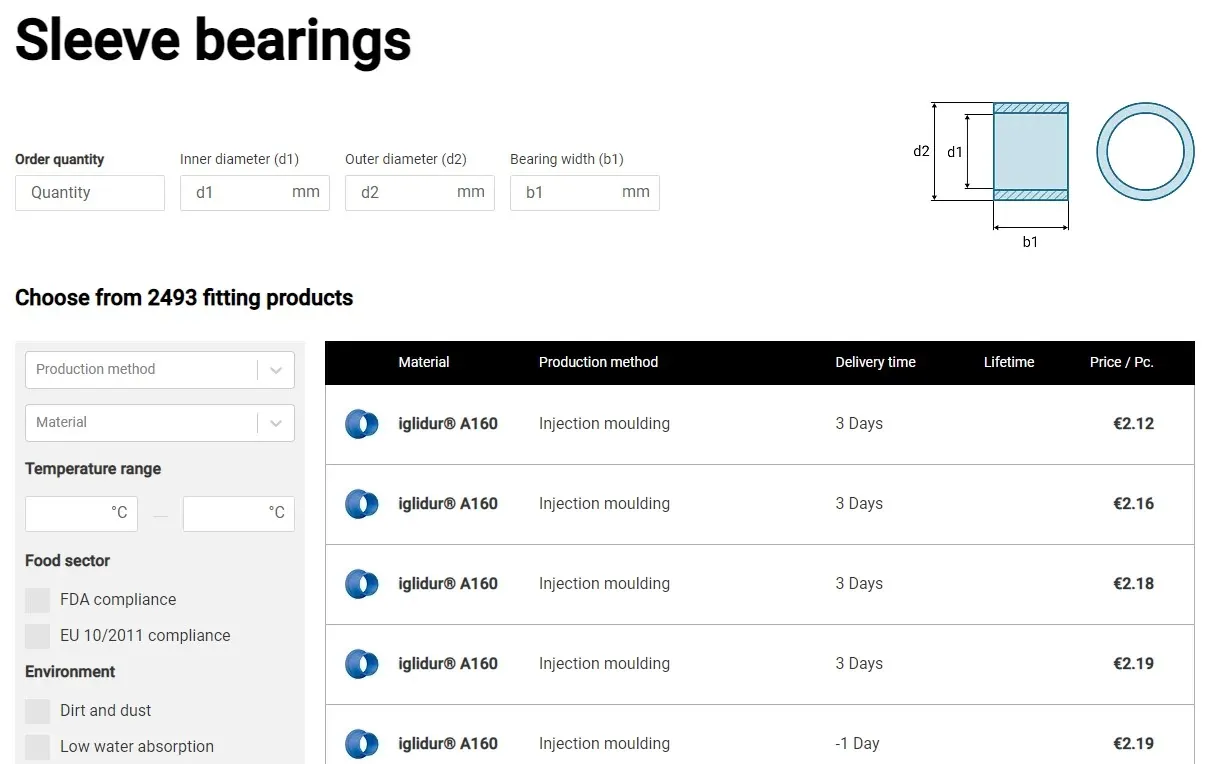The width and height of the screenshot is (1213, 764).
Task: Open the iglidur A160 product priced €2.12
Action: click(x=447, y=424)
